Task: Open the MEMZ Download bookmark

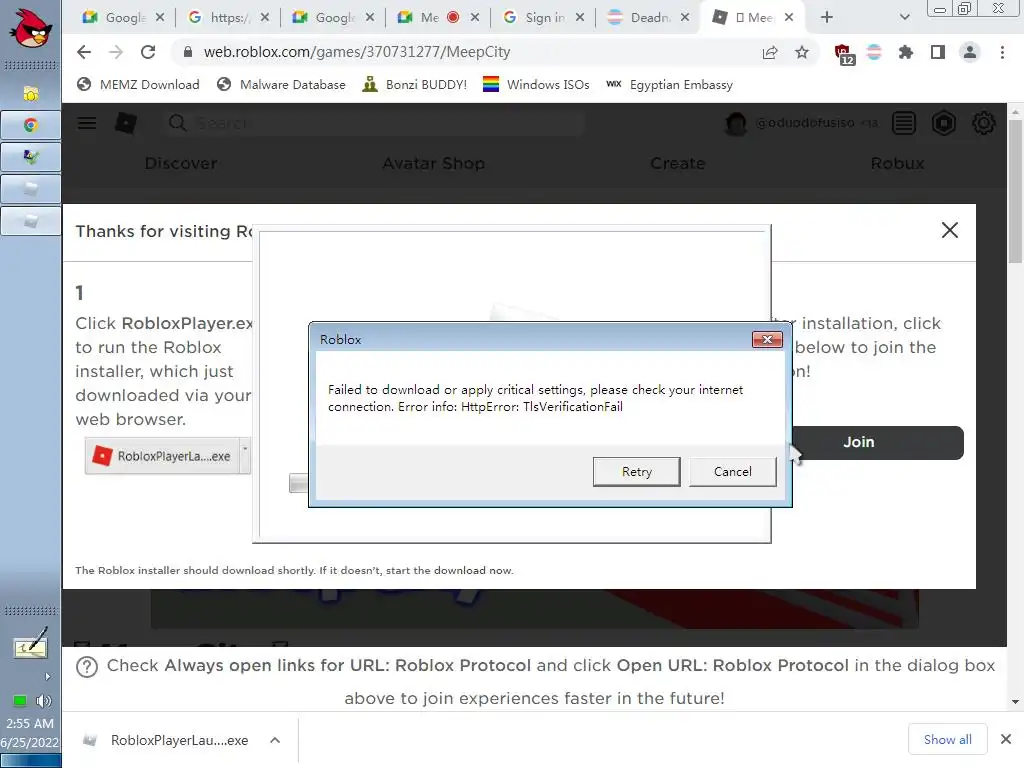Action: [138, 84]
